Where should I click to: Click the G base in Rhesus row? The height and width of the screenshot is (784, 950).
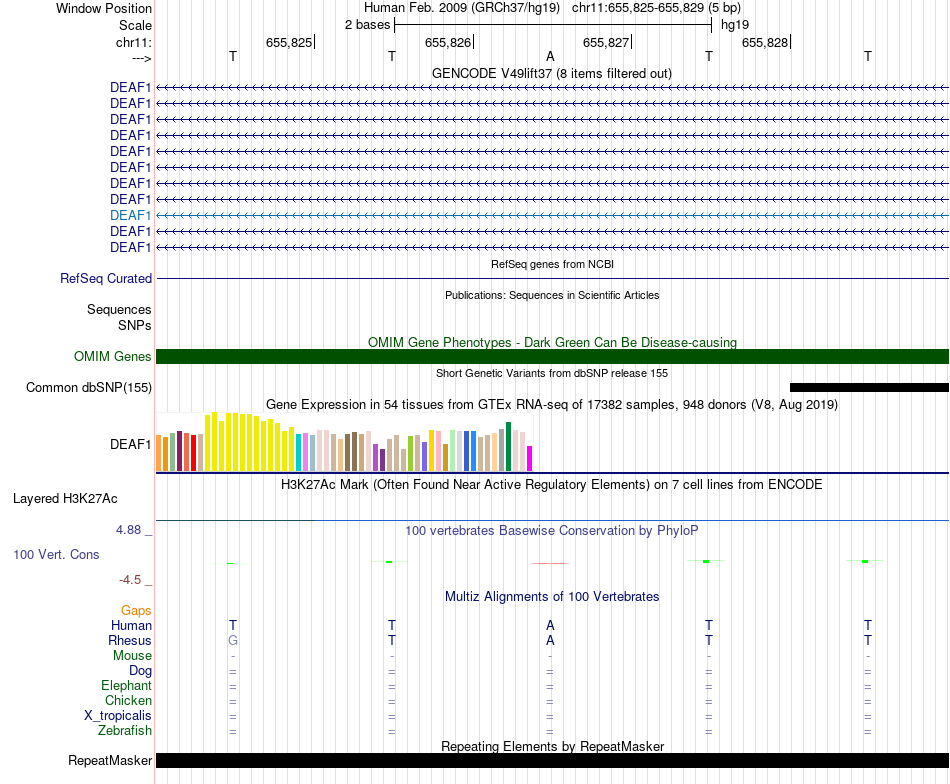233,640
